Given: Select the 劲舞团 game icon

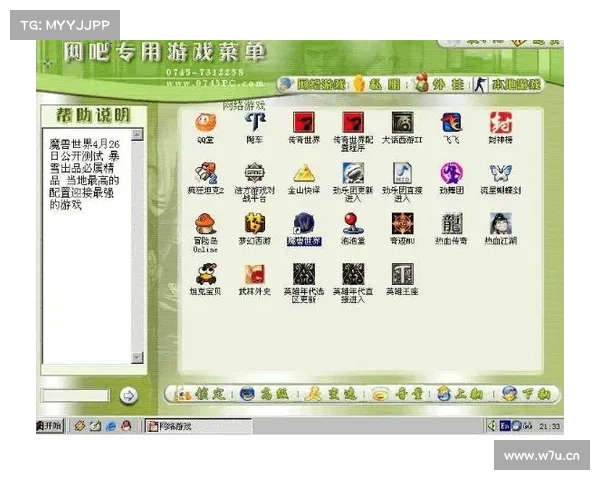Looking at the screenshot, I should pos(452,173).
